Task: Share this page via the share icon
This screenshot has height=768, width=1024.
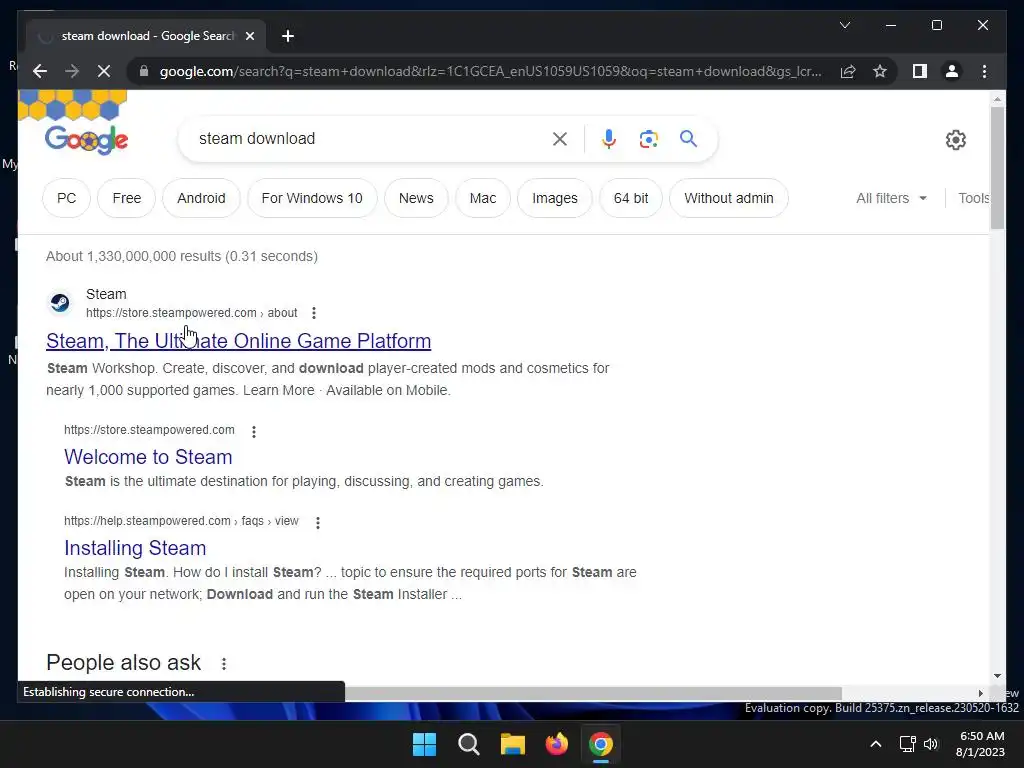Action: (x=848, y=71)
